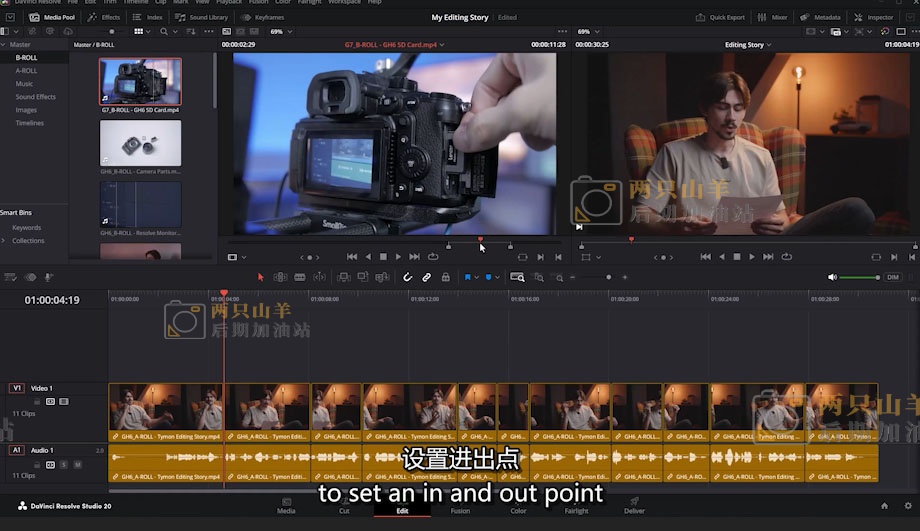Click the Position Lock padlock icon
Screen dimensions: 920x531
(445, 277)
